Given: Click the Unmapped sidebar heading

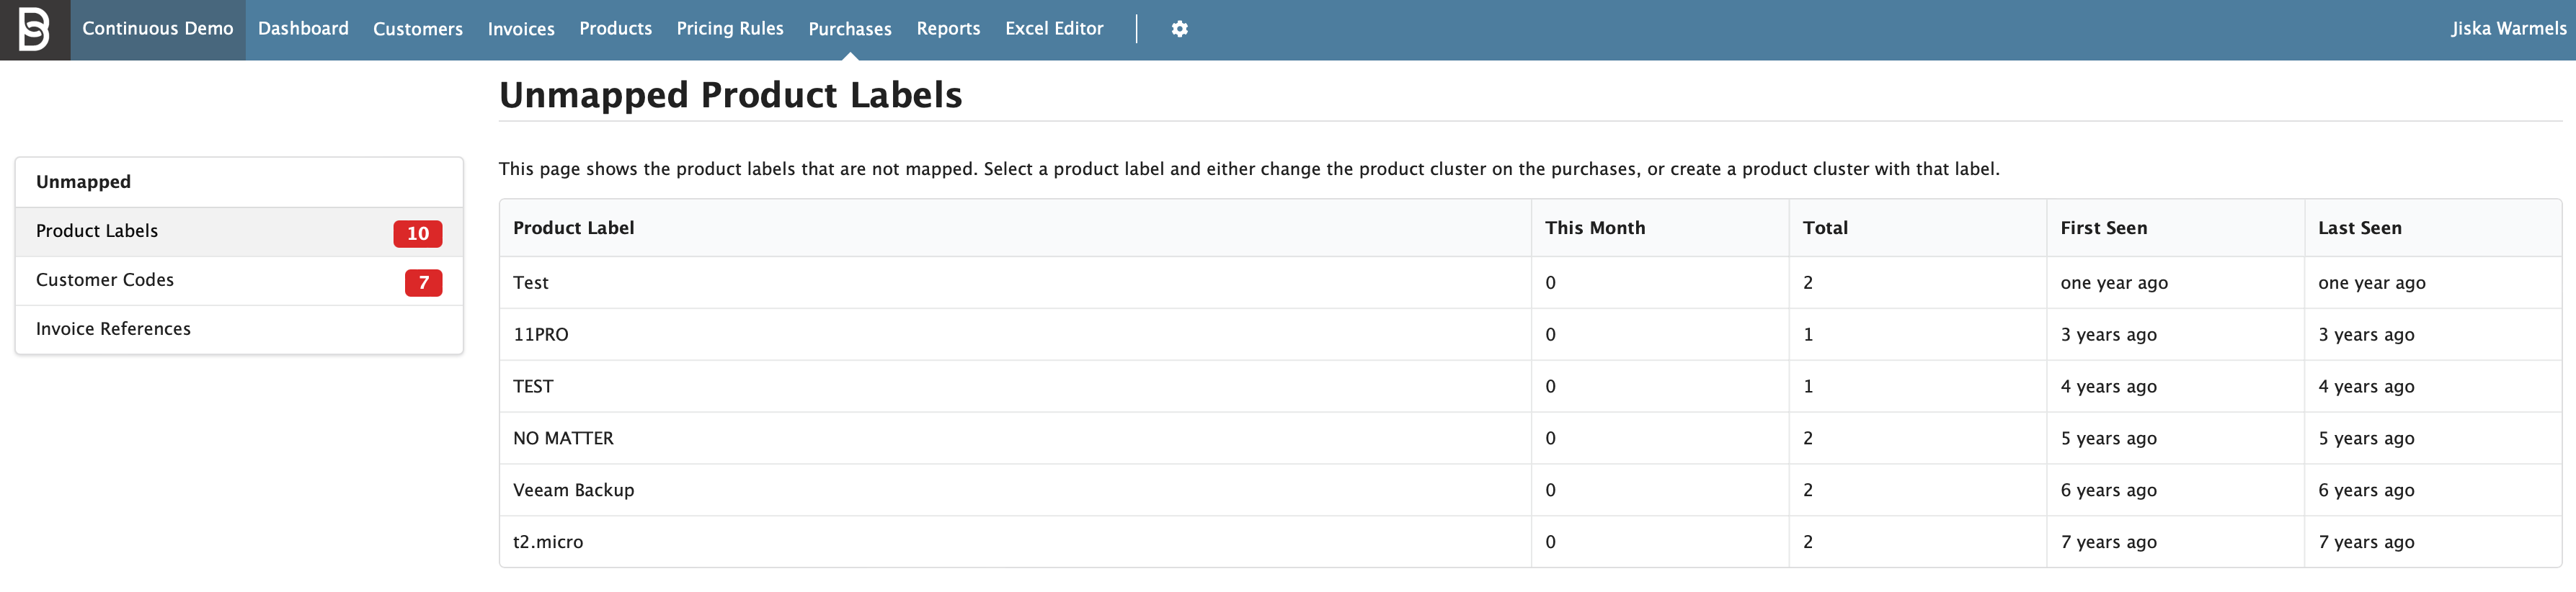Looking at the screenshot, I should 83,182.
